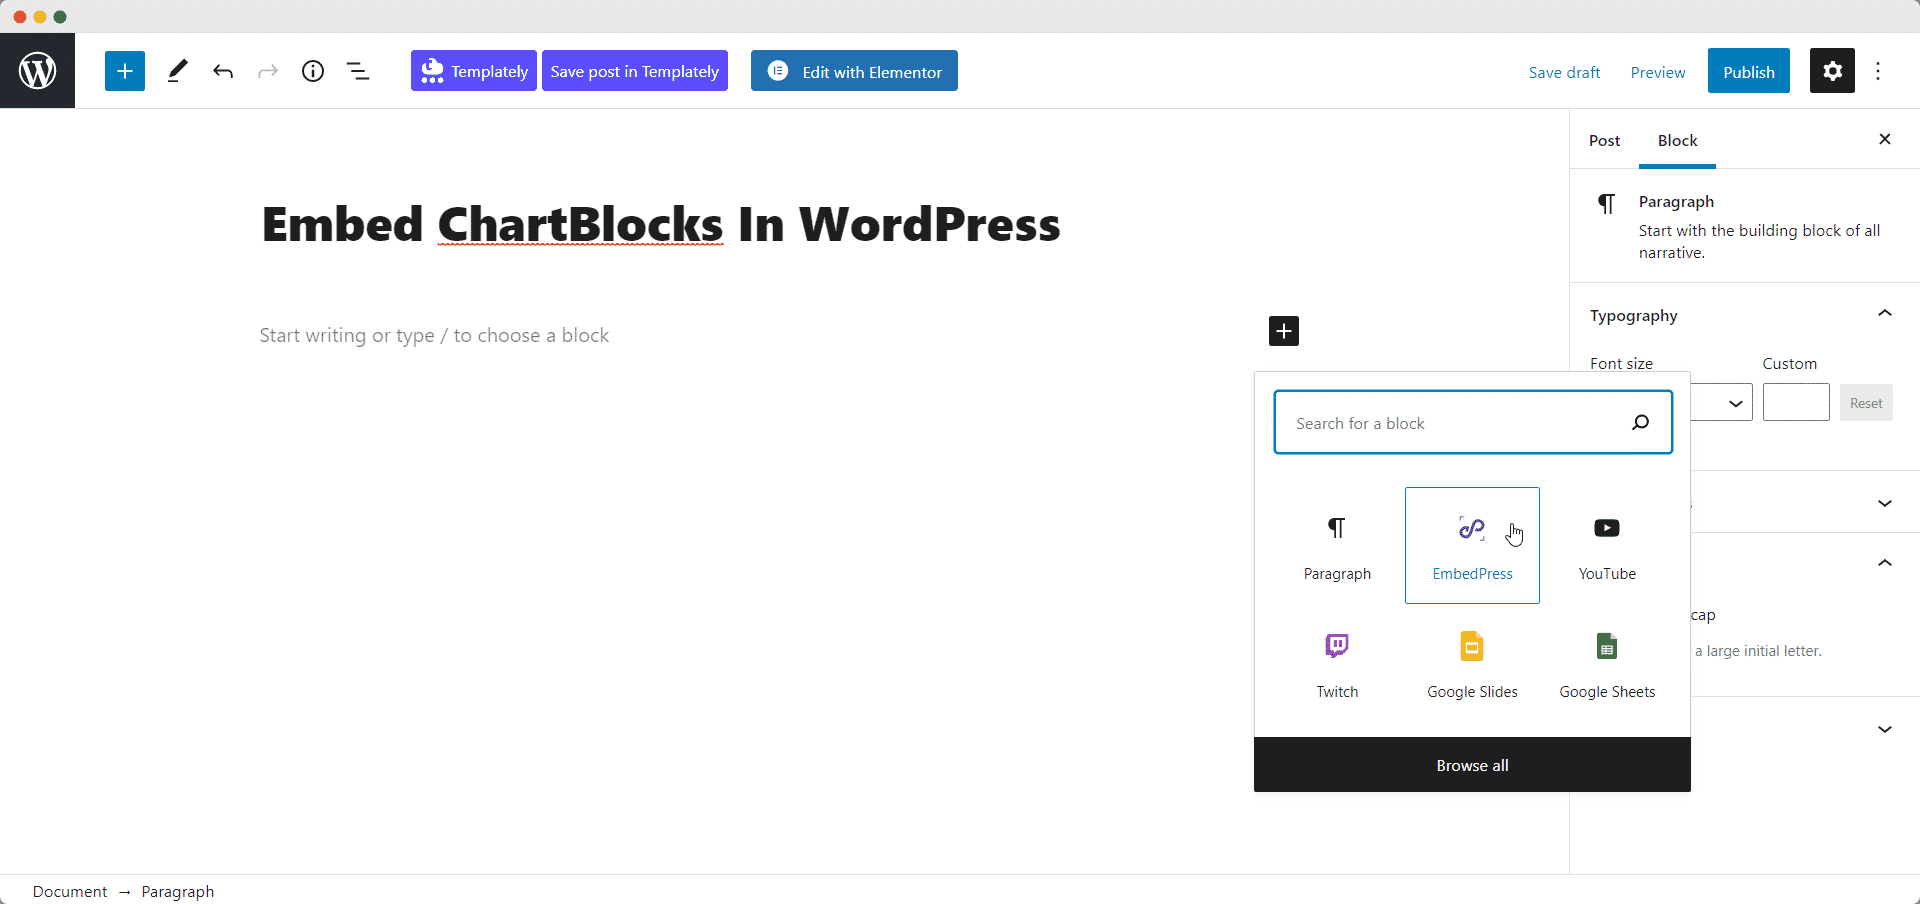Image resolution: width=1920 pixels, height=904 pixels.
Task: Open the list view outline icon
Action: 358,71
